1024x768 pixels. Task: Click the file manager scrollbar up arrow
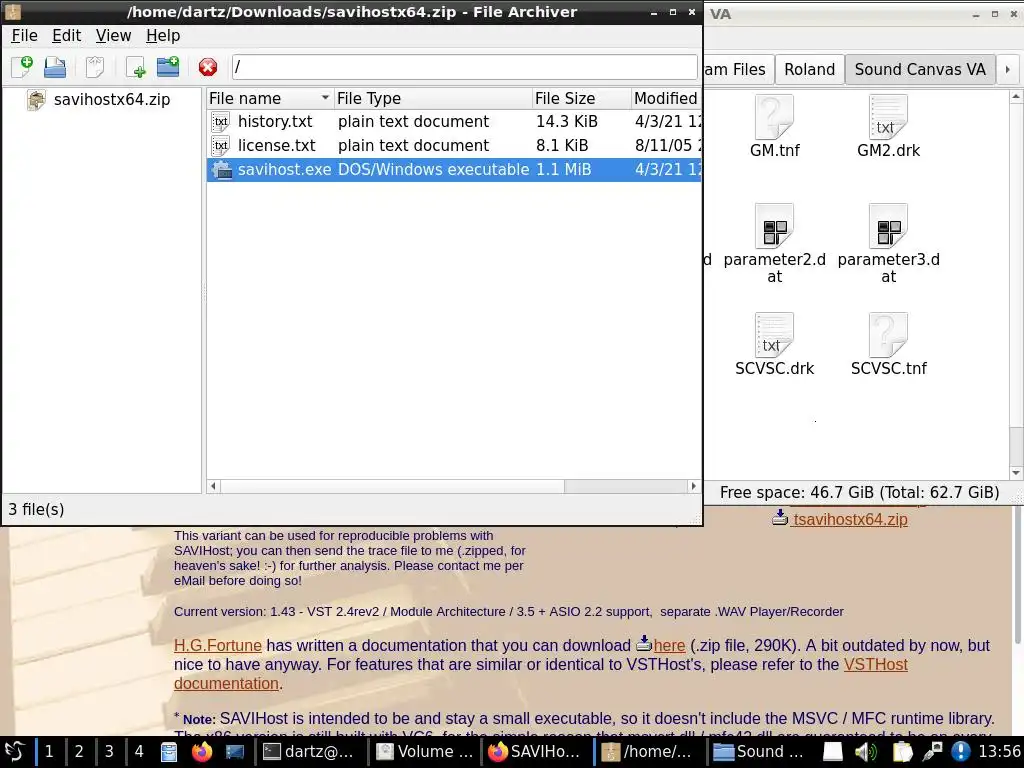(x=1016, y=97)
